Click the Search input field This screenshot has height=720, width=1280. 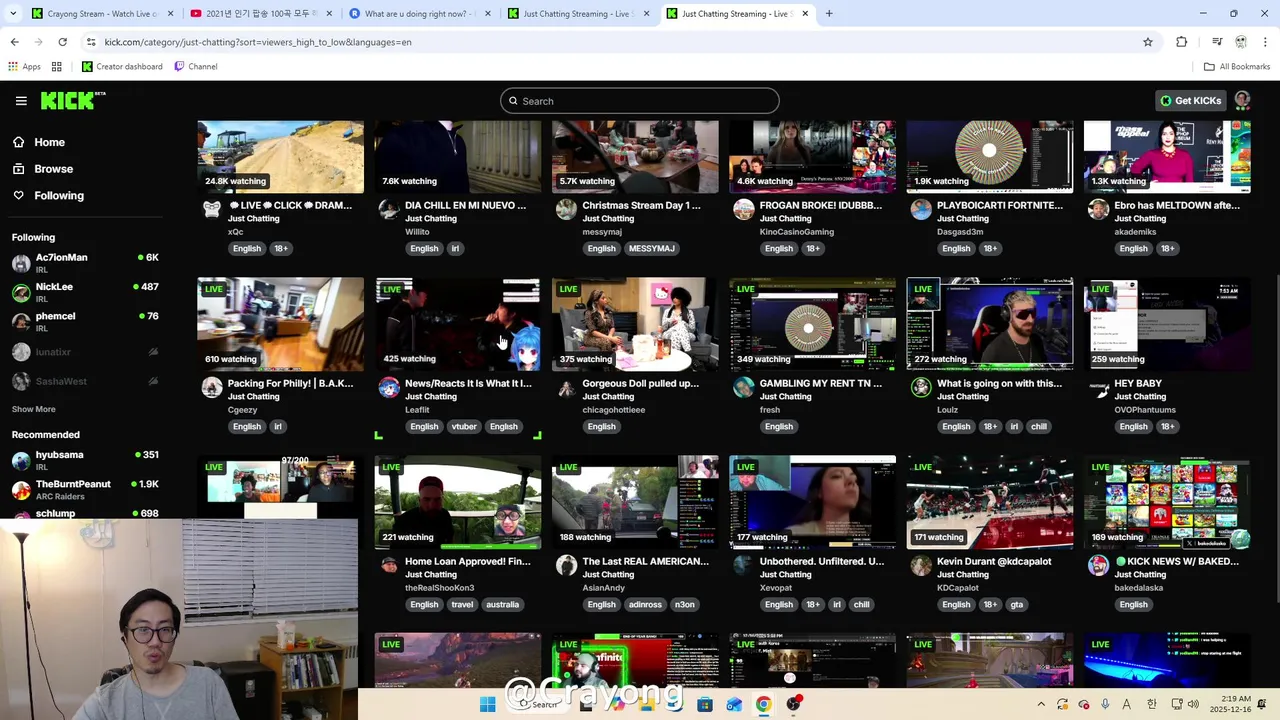pos(640,101)
